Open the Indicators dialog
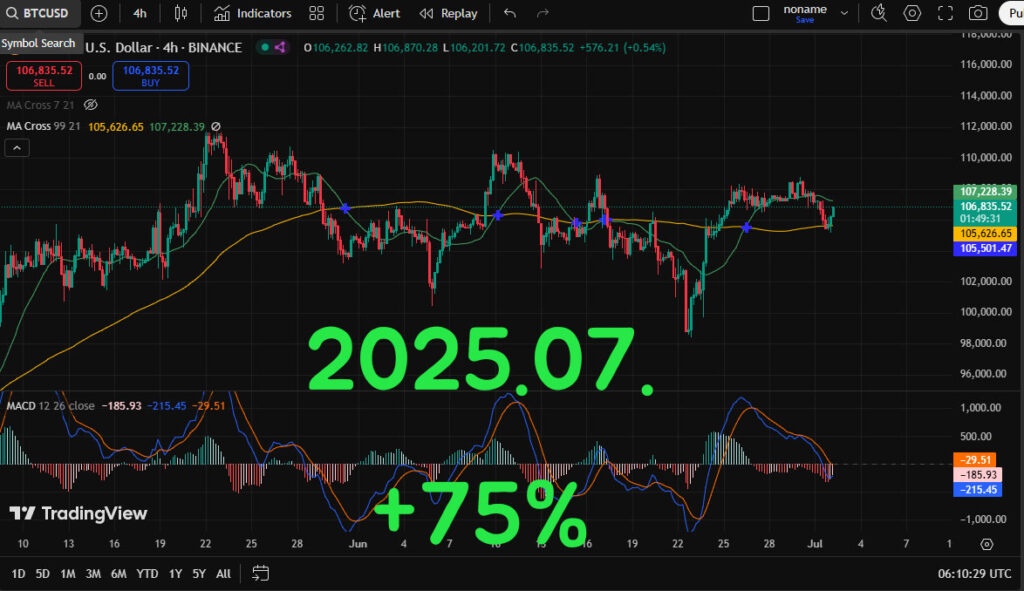 click(x=253, y=13)
